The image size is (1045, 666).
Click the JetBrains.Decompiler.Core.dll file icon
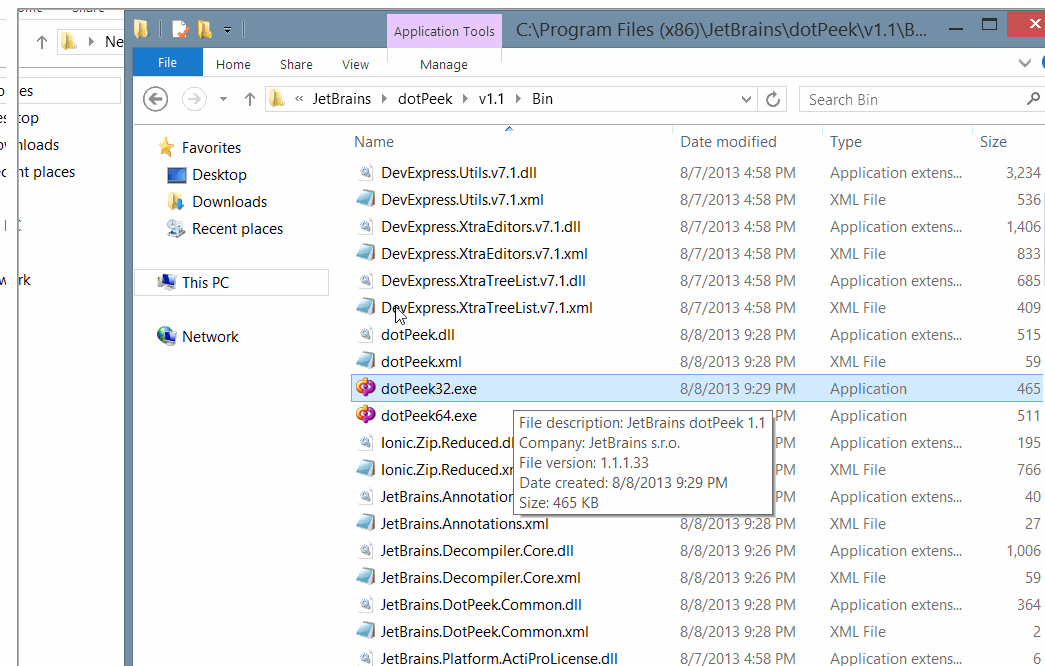pyautogui.click(x=365, y=550)
